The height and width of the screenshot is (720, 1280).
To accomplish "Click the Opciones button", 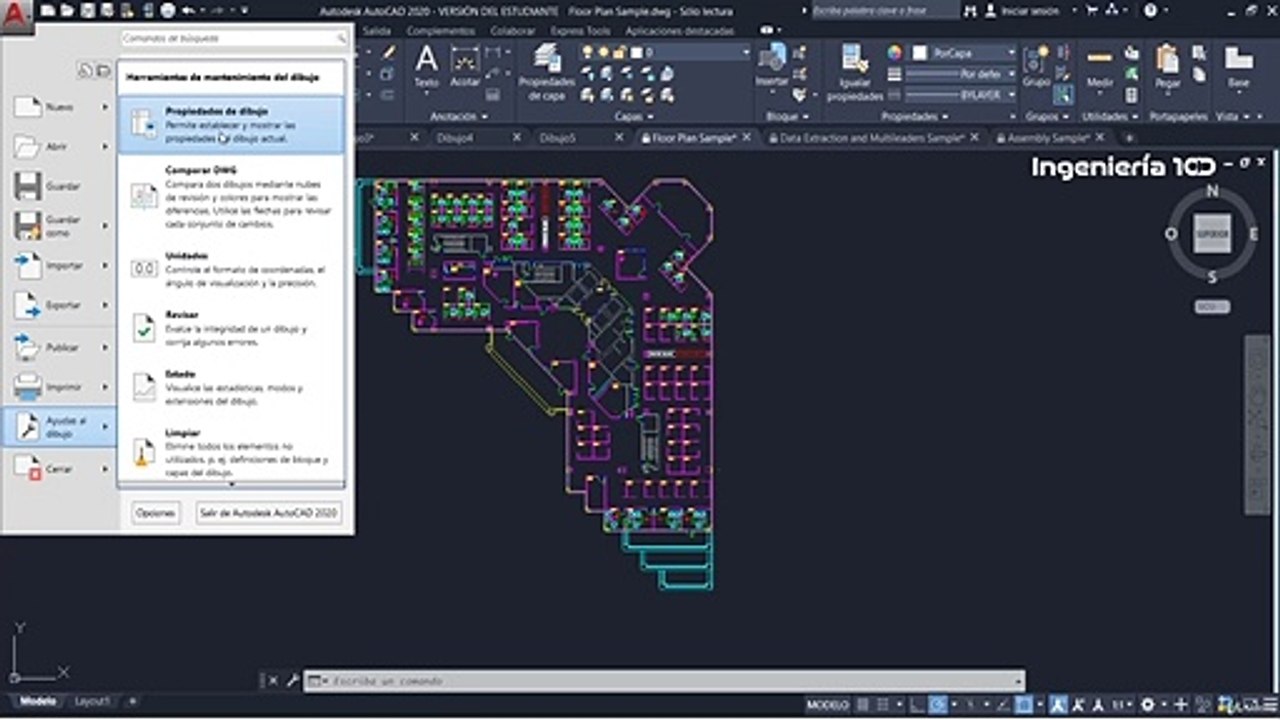I will point(156,513).
